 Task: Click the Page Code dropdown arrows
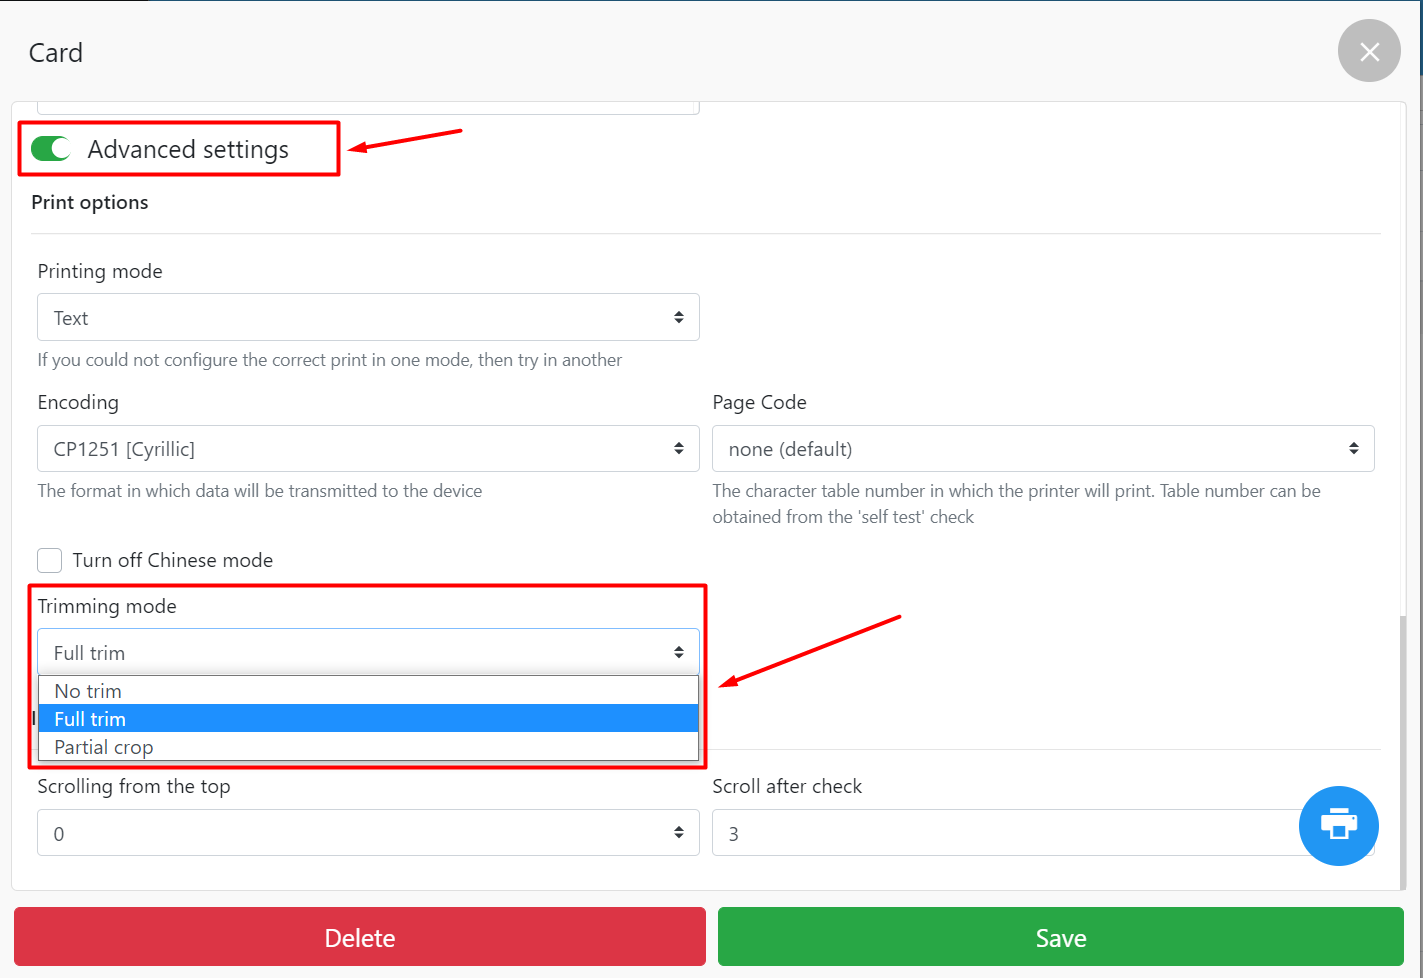click(1353, 449)
